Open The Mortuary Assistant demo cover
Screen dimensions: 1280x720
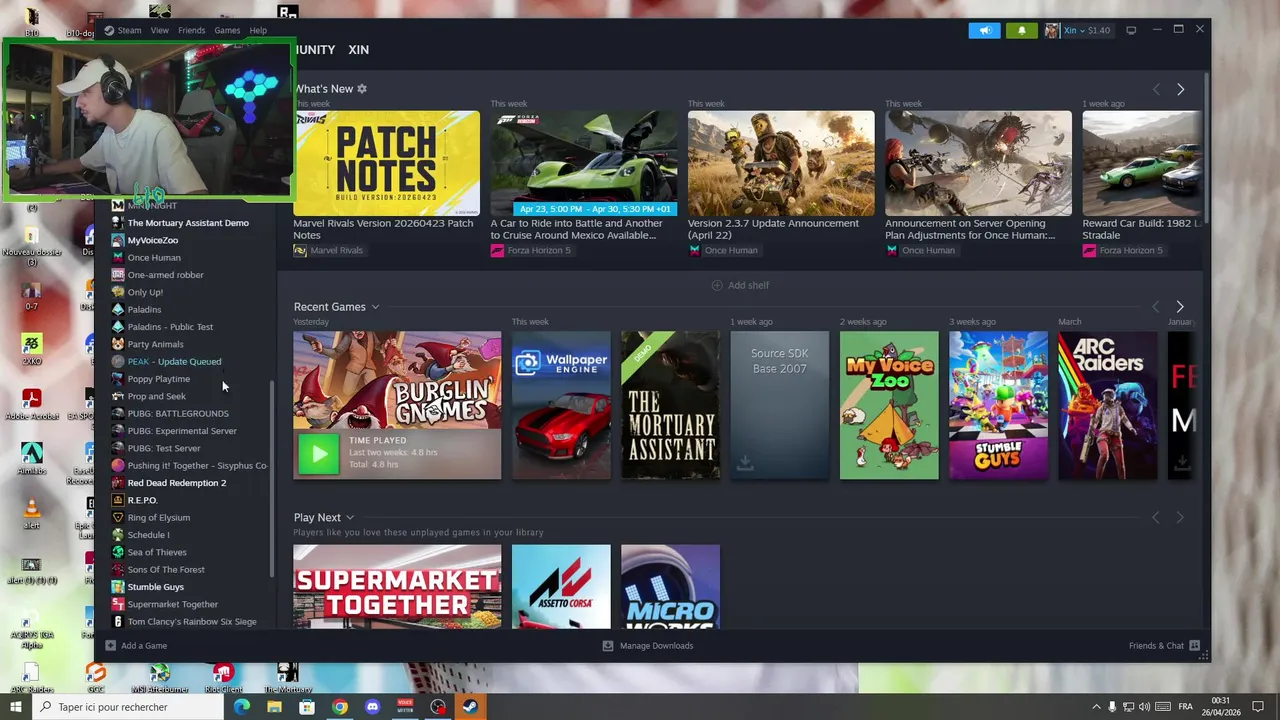pos(670,405)
